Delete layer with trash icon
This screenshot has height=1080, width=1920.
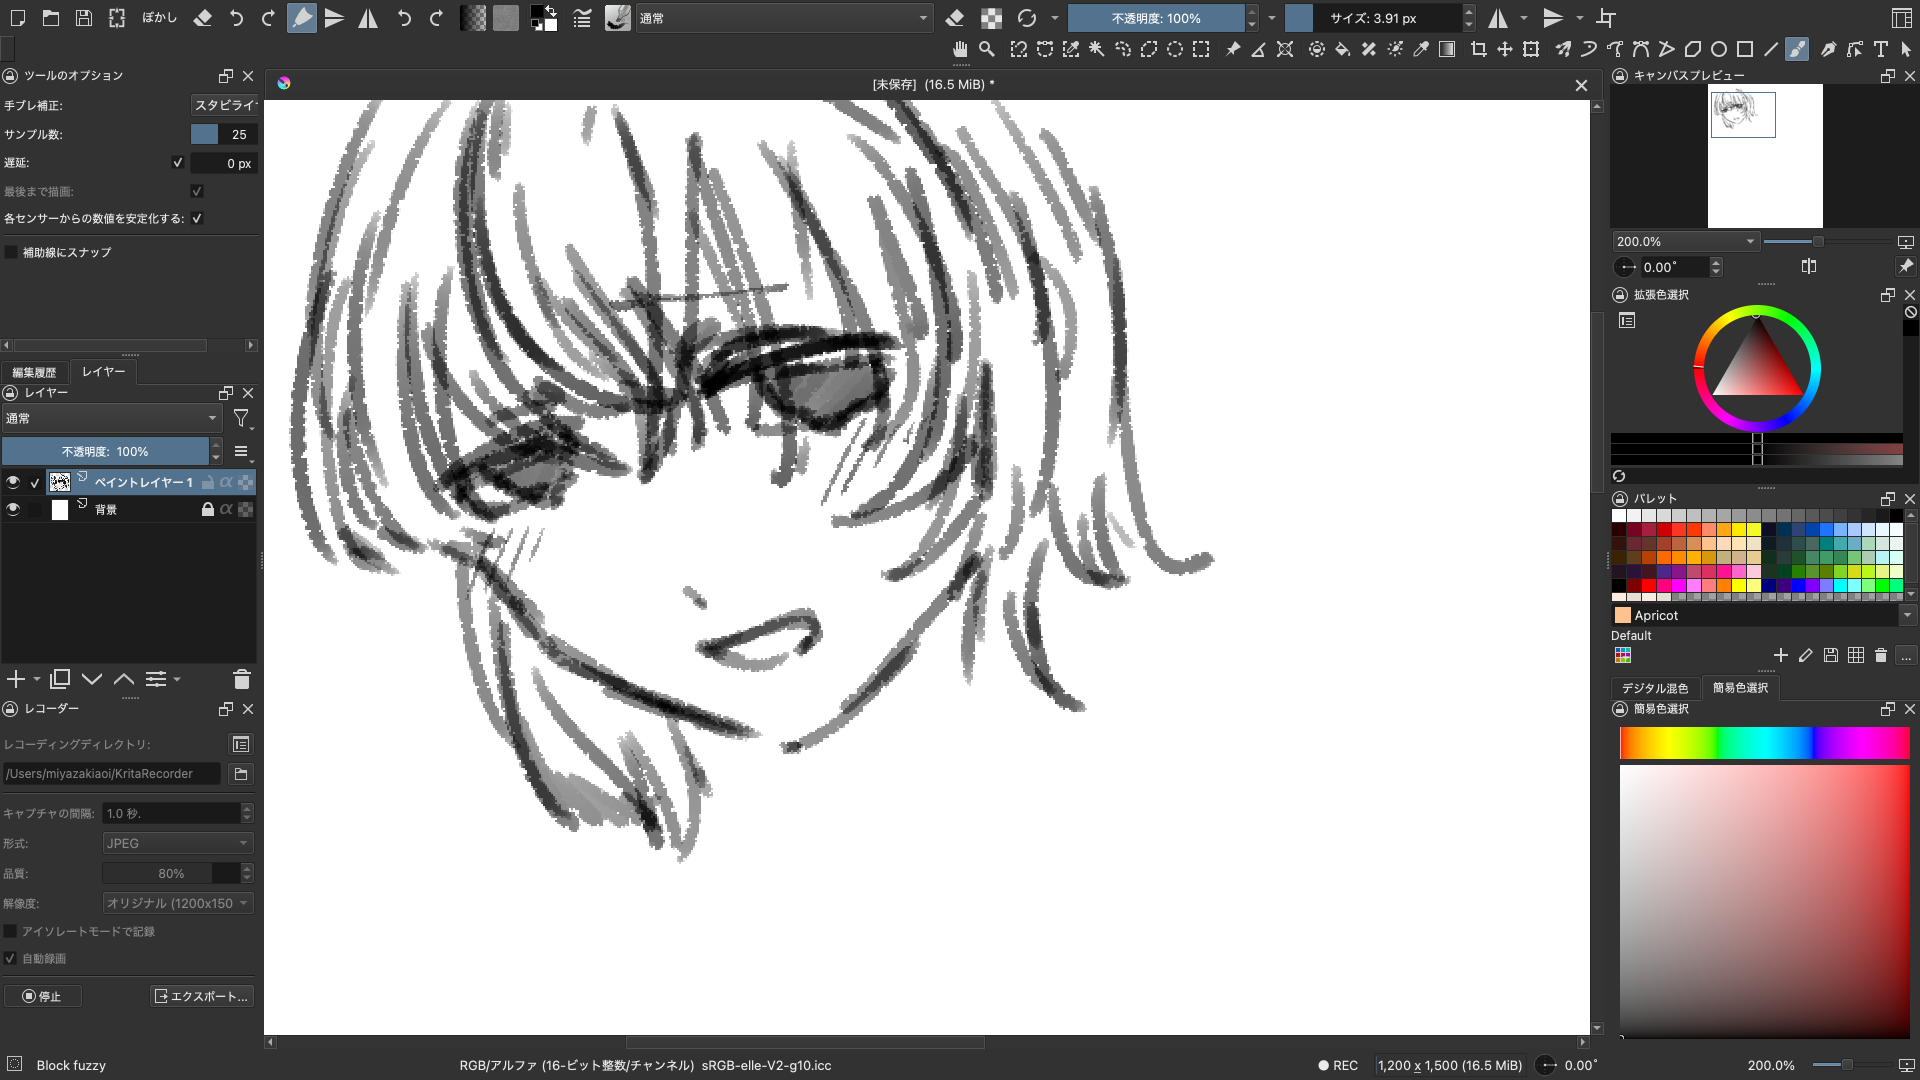[x=241, y=680]
